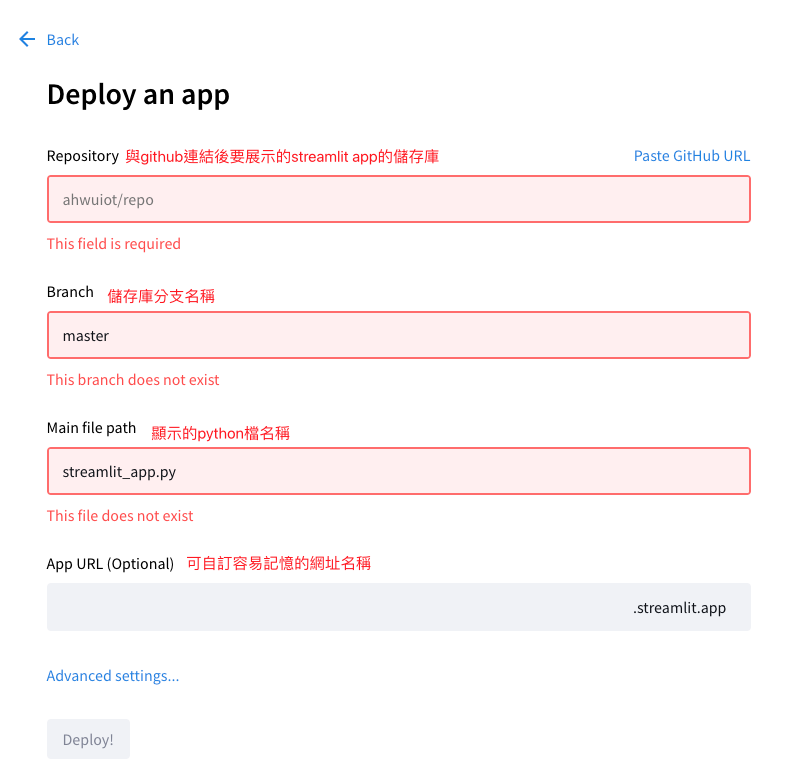The width and height of the screenshot is (792, 773).
Task: Click the Branch field label
Action: 70,292
